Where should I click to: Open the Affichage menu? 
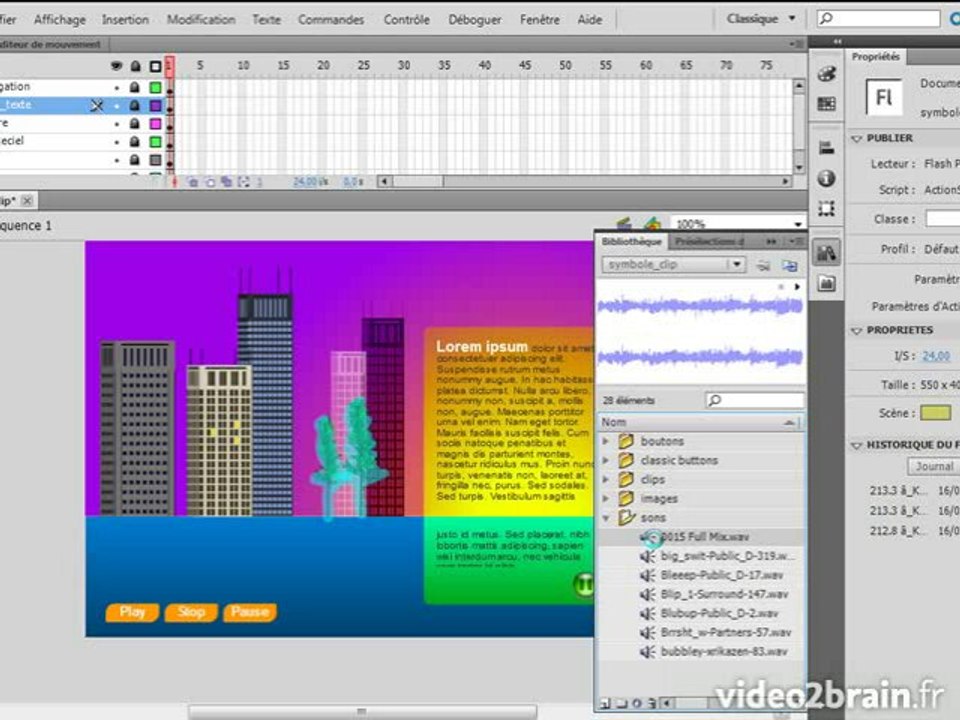click(60, 20)
